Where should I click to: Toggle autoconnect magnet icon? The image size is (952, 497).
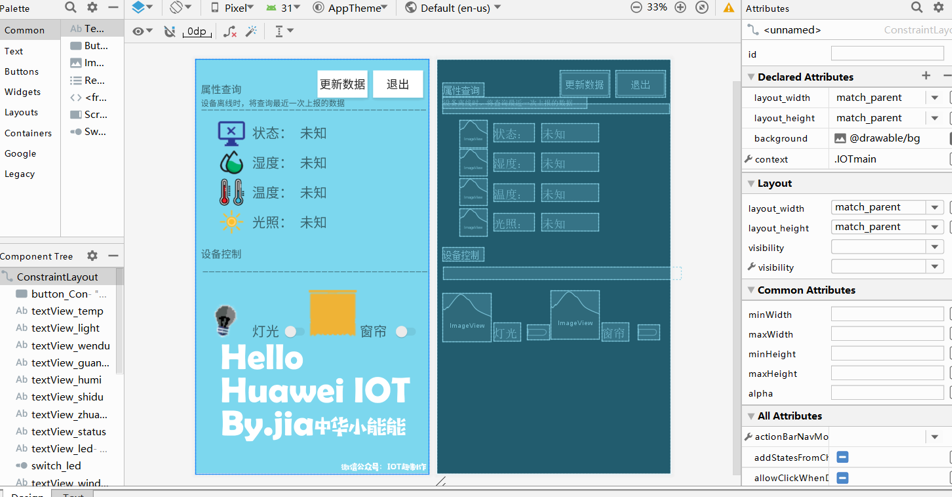point(169,31)
